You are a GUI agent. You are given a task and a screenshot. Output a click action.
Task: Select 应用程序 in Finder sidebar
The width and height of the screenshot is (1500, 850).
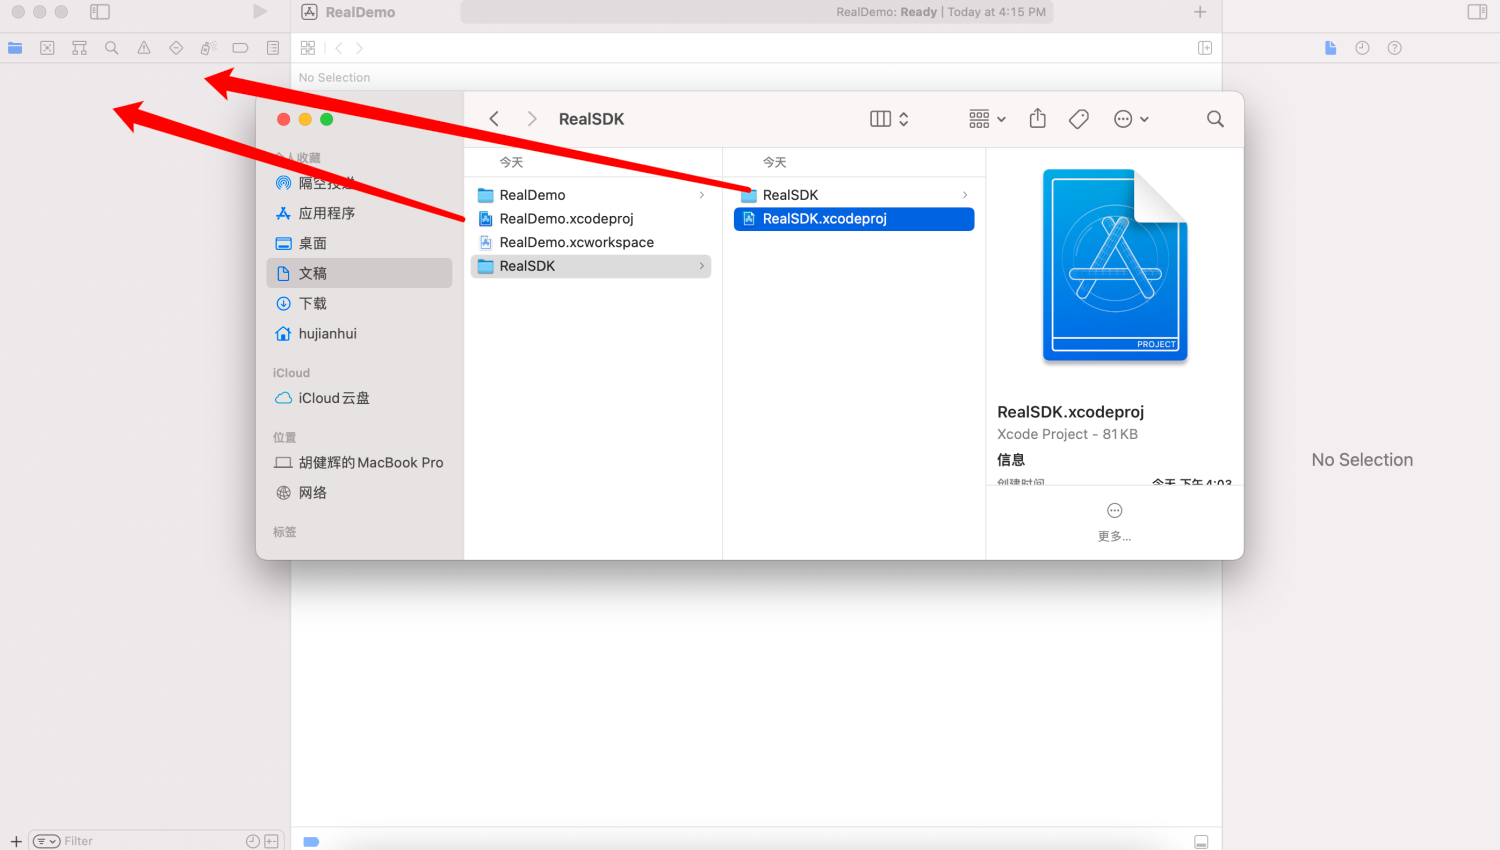pyautogui.click(x=359, y=213)
